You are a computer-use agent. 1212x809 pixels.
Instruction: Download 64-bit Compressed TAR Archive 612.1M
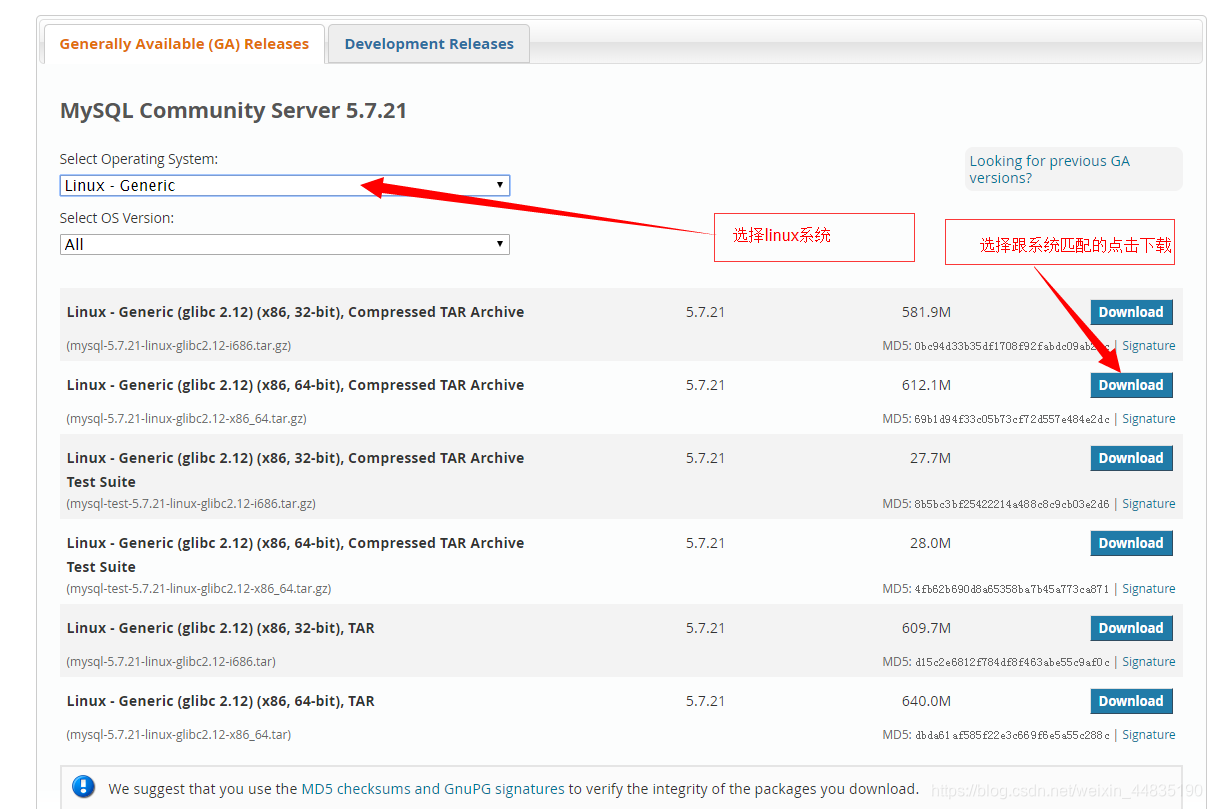1131,385
